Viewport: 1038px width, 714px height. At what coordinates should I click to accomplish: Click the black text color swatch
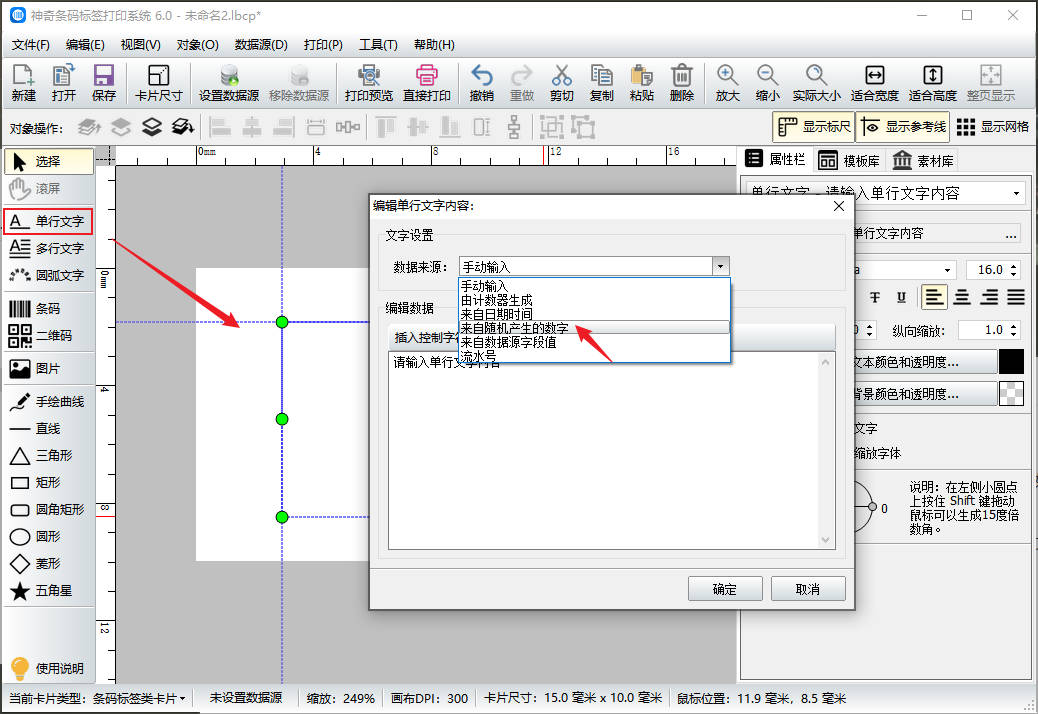[x=1011, y=362]
